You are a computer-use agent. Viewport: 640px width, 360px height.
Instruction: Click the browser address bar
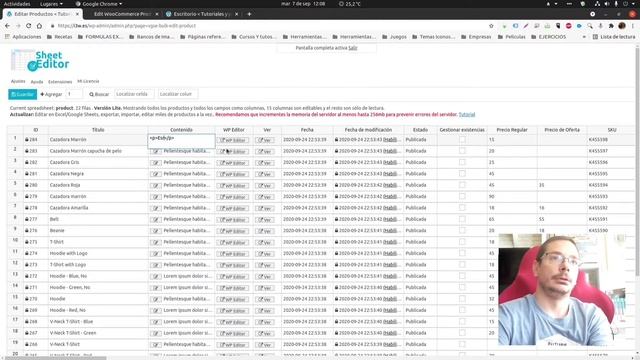tap(269, 26)
